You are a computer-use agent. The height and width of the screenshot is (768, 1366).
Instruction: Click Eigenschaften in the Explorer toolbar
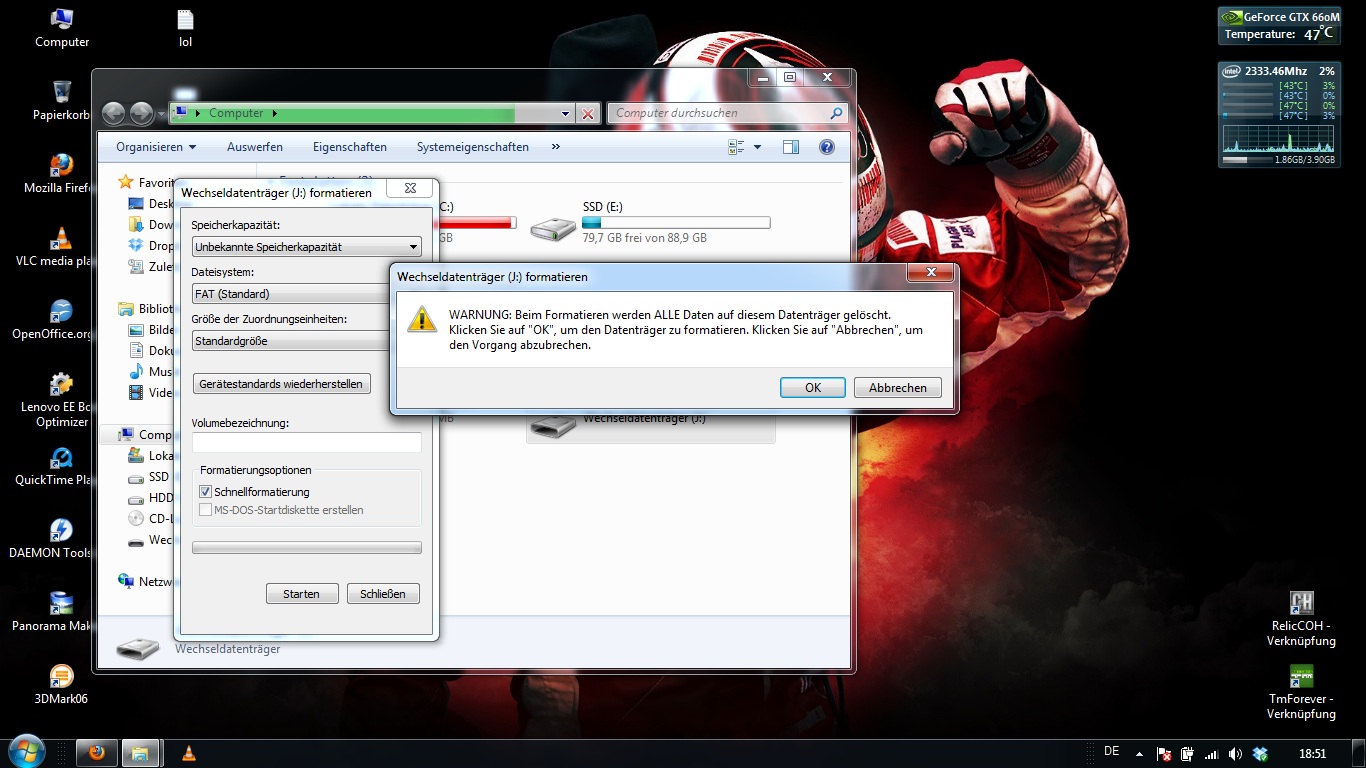(x=350, y=147)
